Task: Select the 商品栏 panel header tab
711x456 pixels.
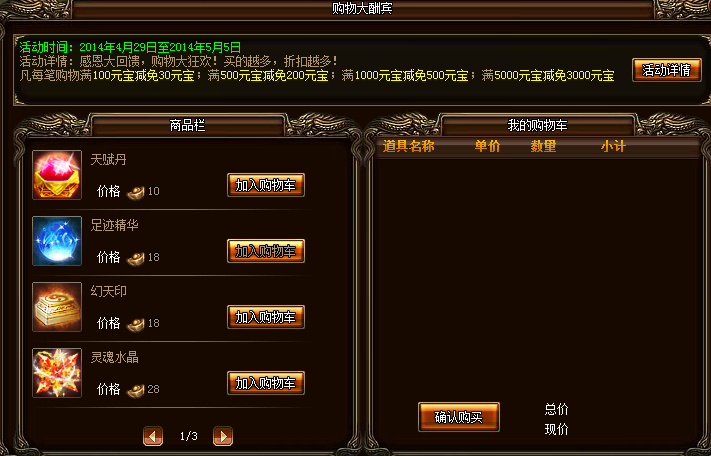Action: coord(187,125)
